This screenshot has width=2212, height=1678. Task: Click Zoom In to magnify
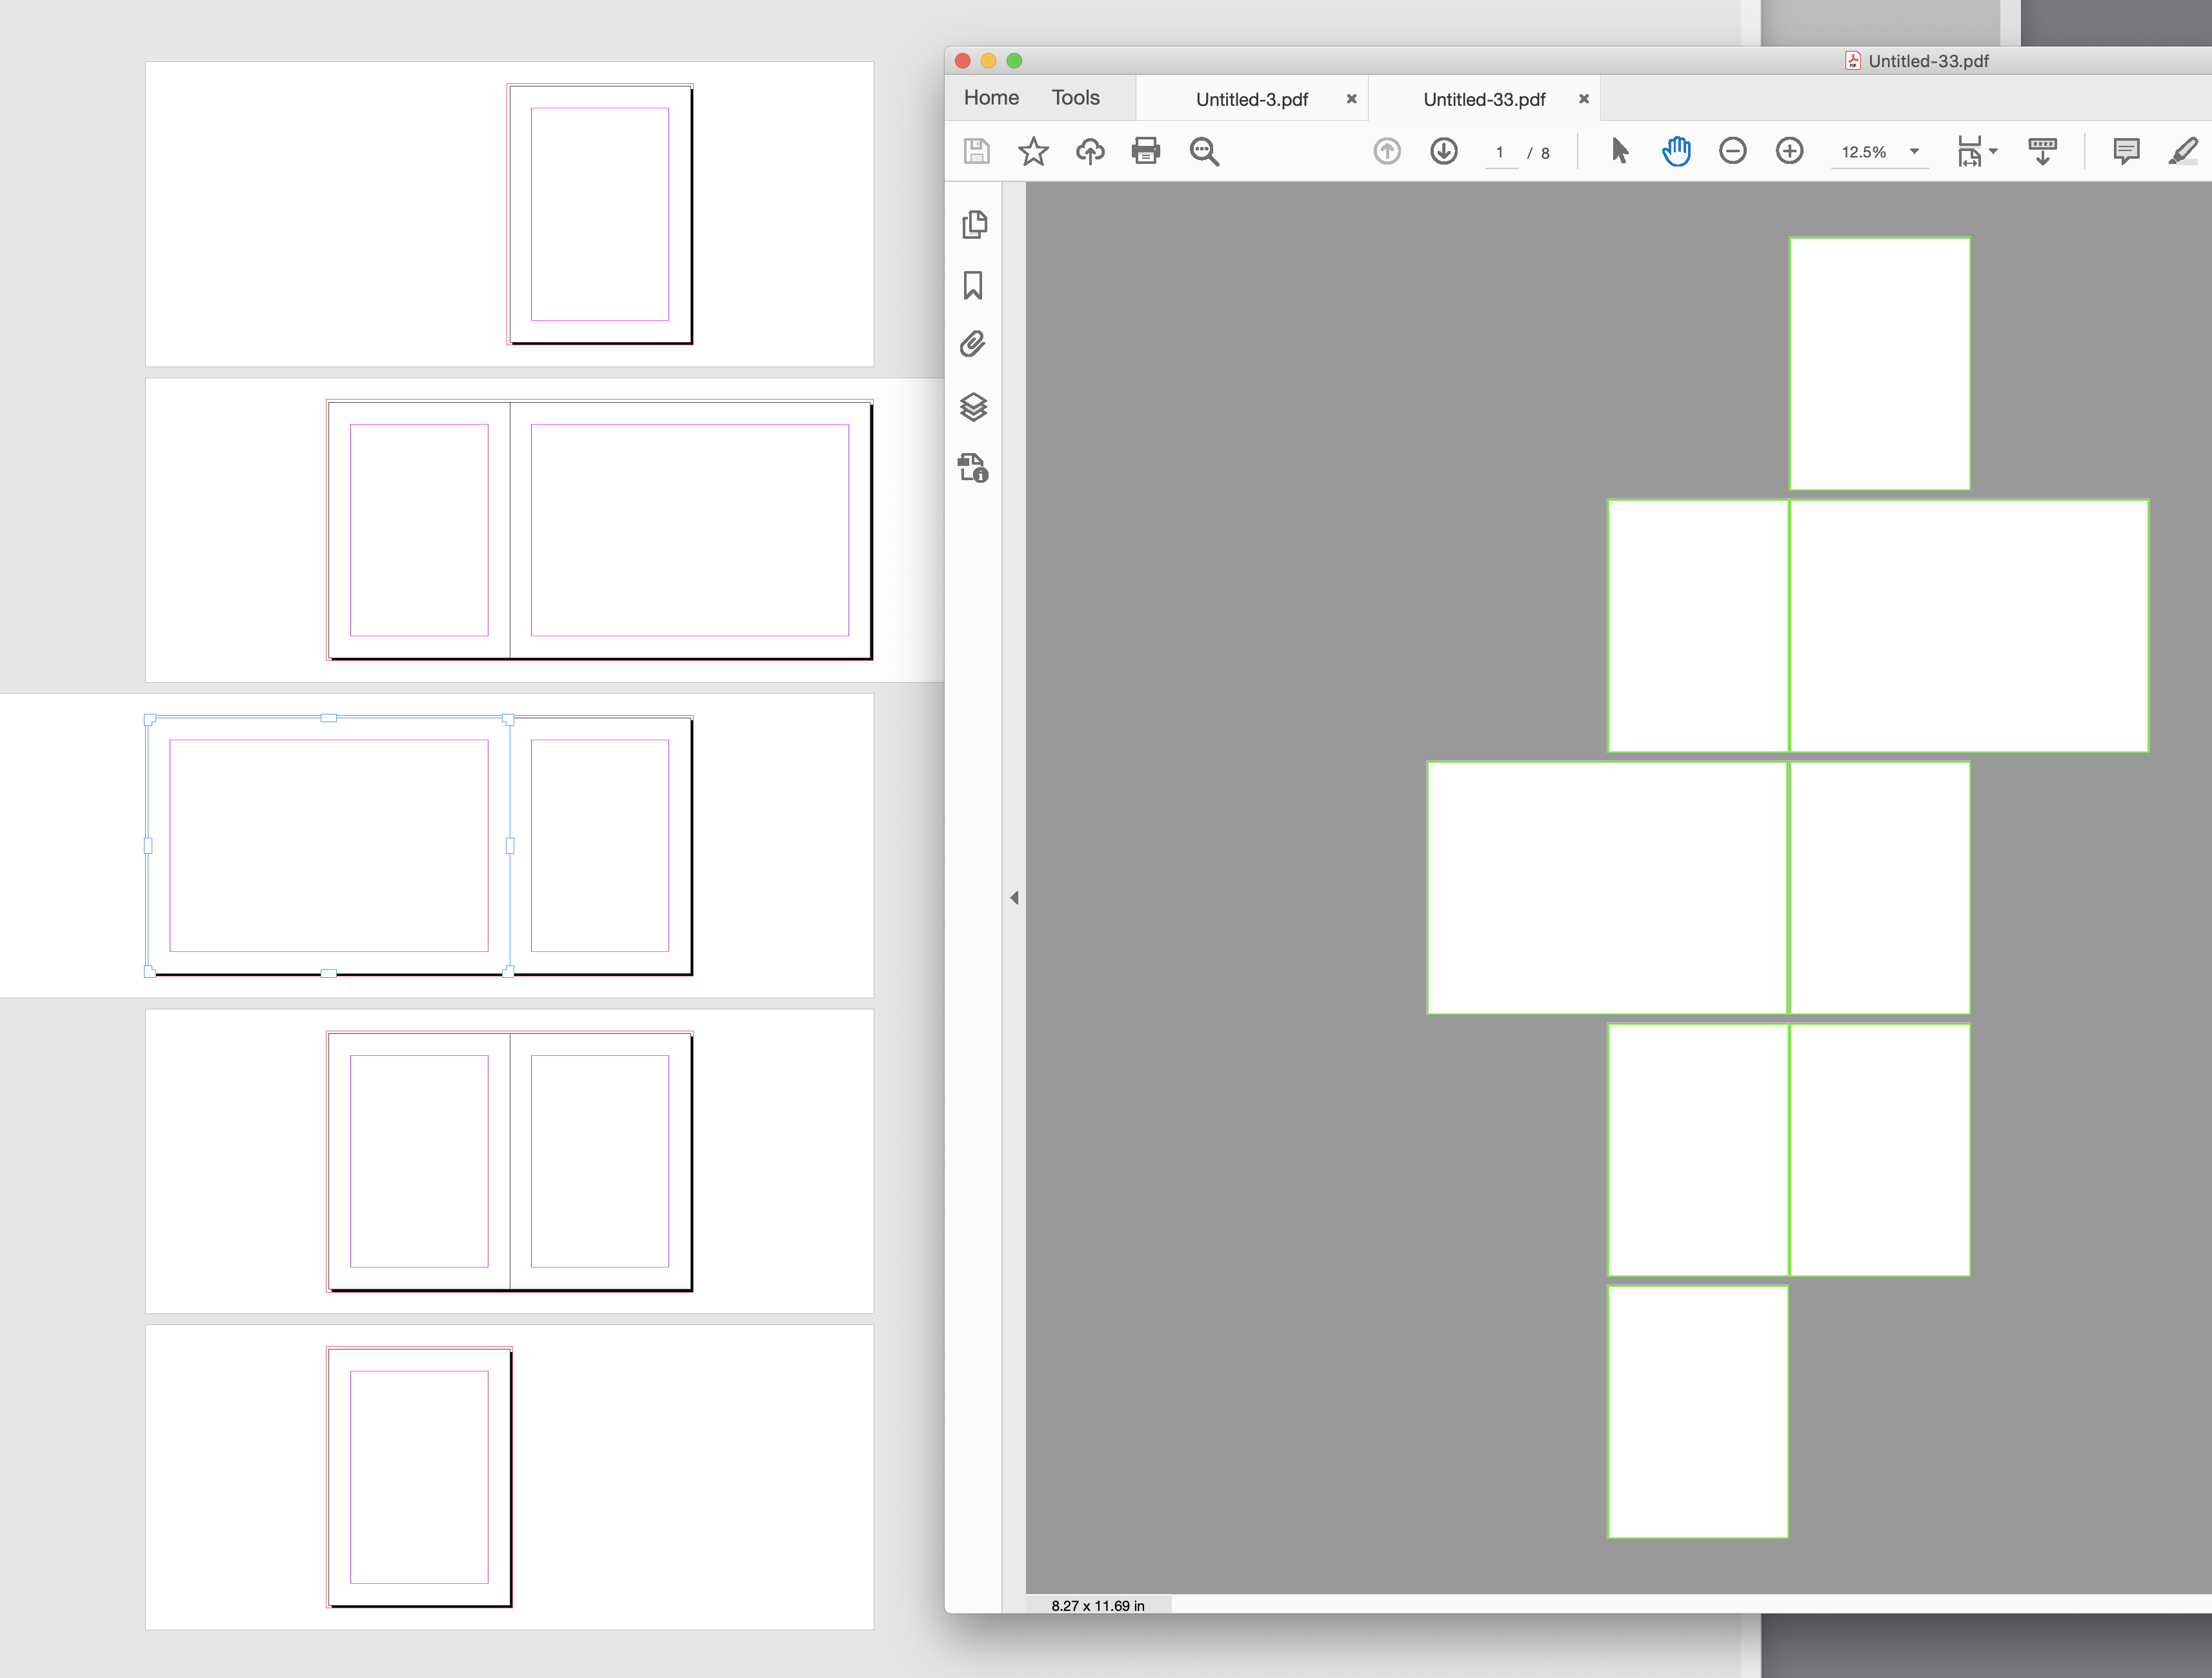click(1790, 151)
